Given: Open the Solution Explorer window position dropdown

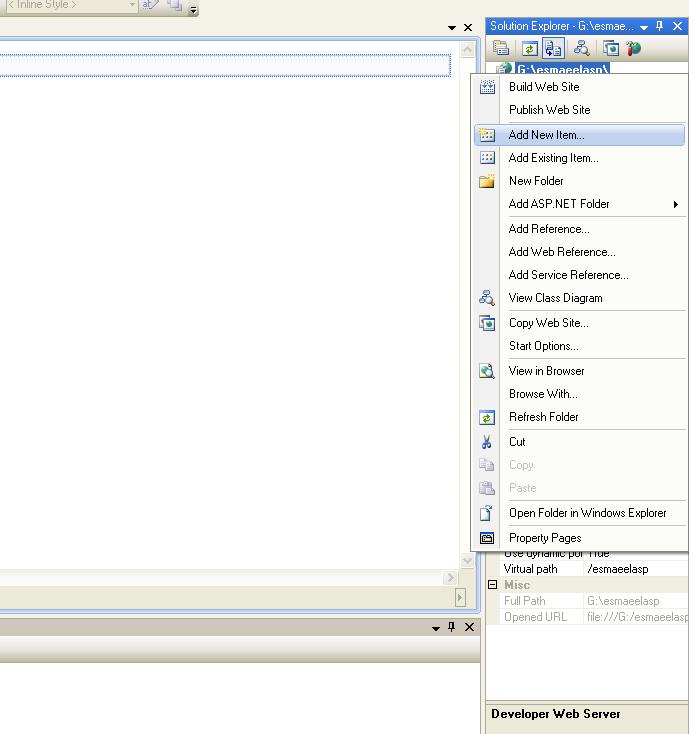Looking at the screenshot, I should click(x=644, y=27).
